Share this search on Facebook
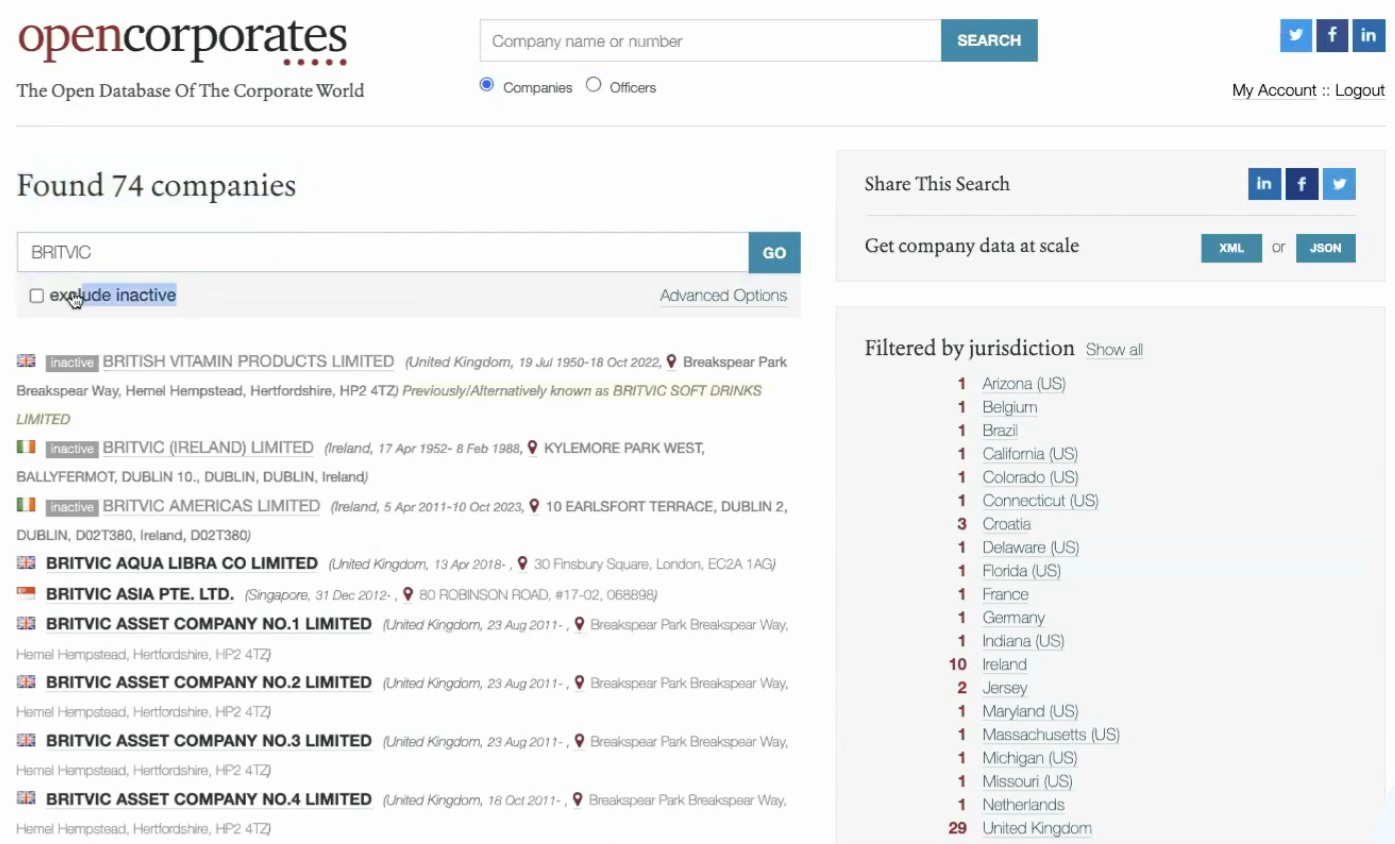1395x844 pixels. coord(1302,184)
